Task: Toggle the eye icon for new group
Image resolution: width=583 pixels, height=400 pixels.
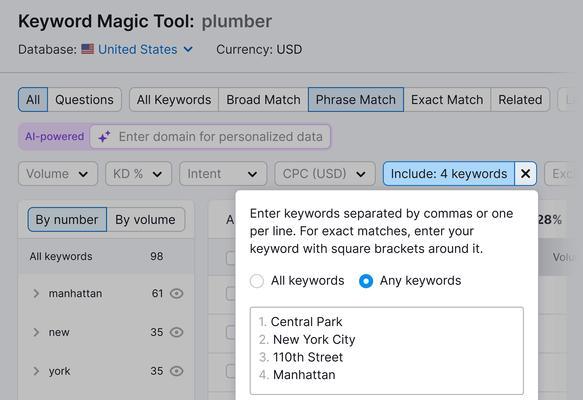Action: tap(177, 332)
